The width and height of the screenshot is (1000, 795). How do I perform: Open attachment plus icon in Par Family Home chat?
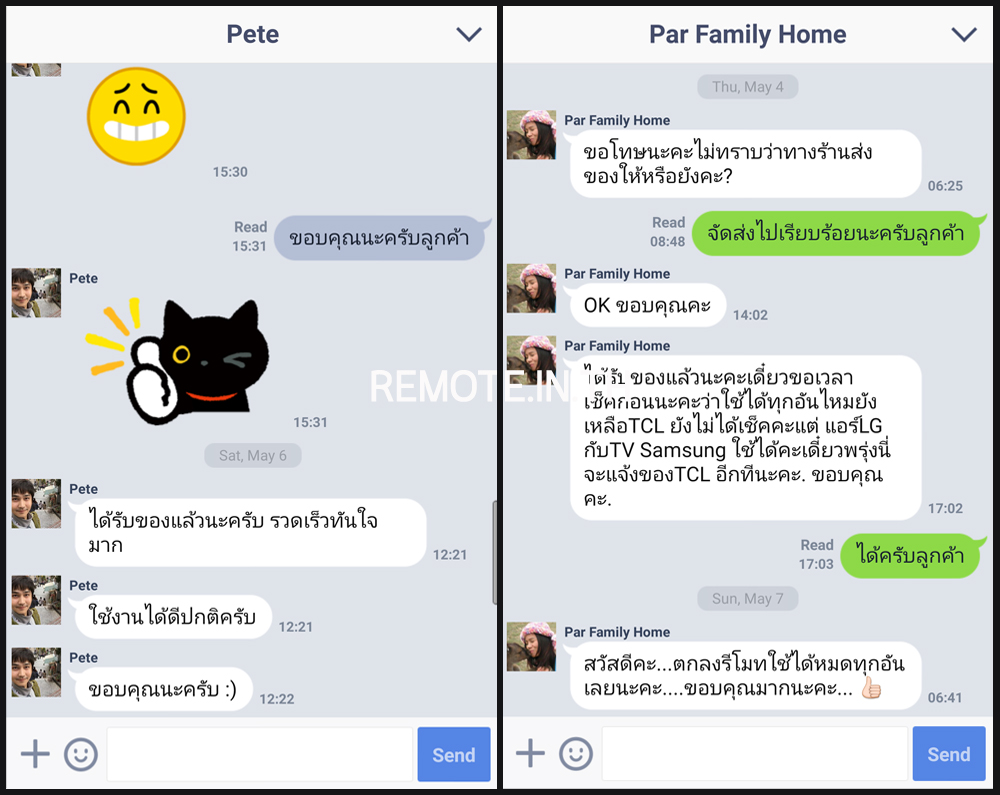click(530, 754)
